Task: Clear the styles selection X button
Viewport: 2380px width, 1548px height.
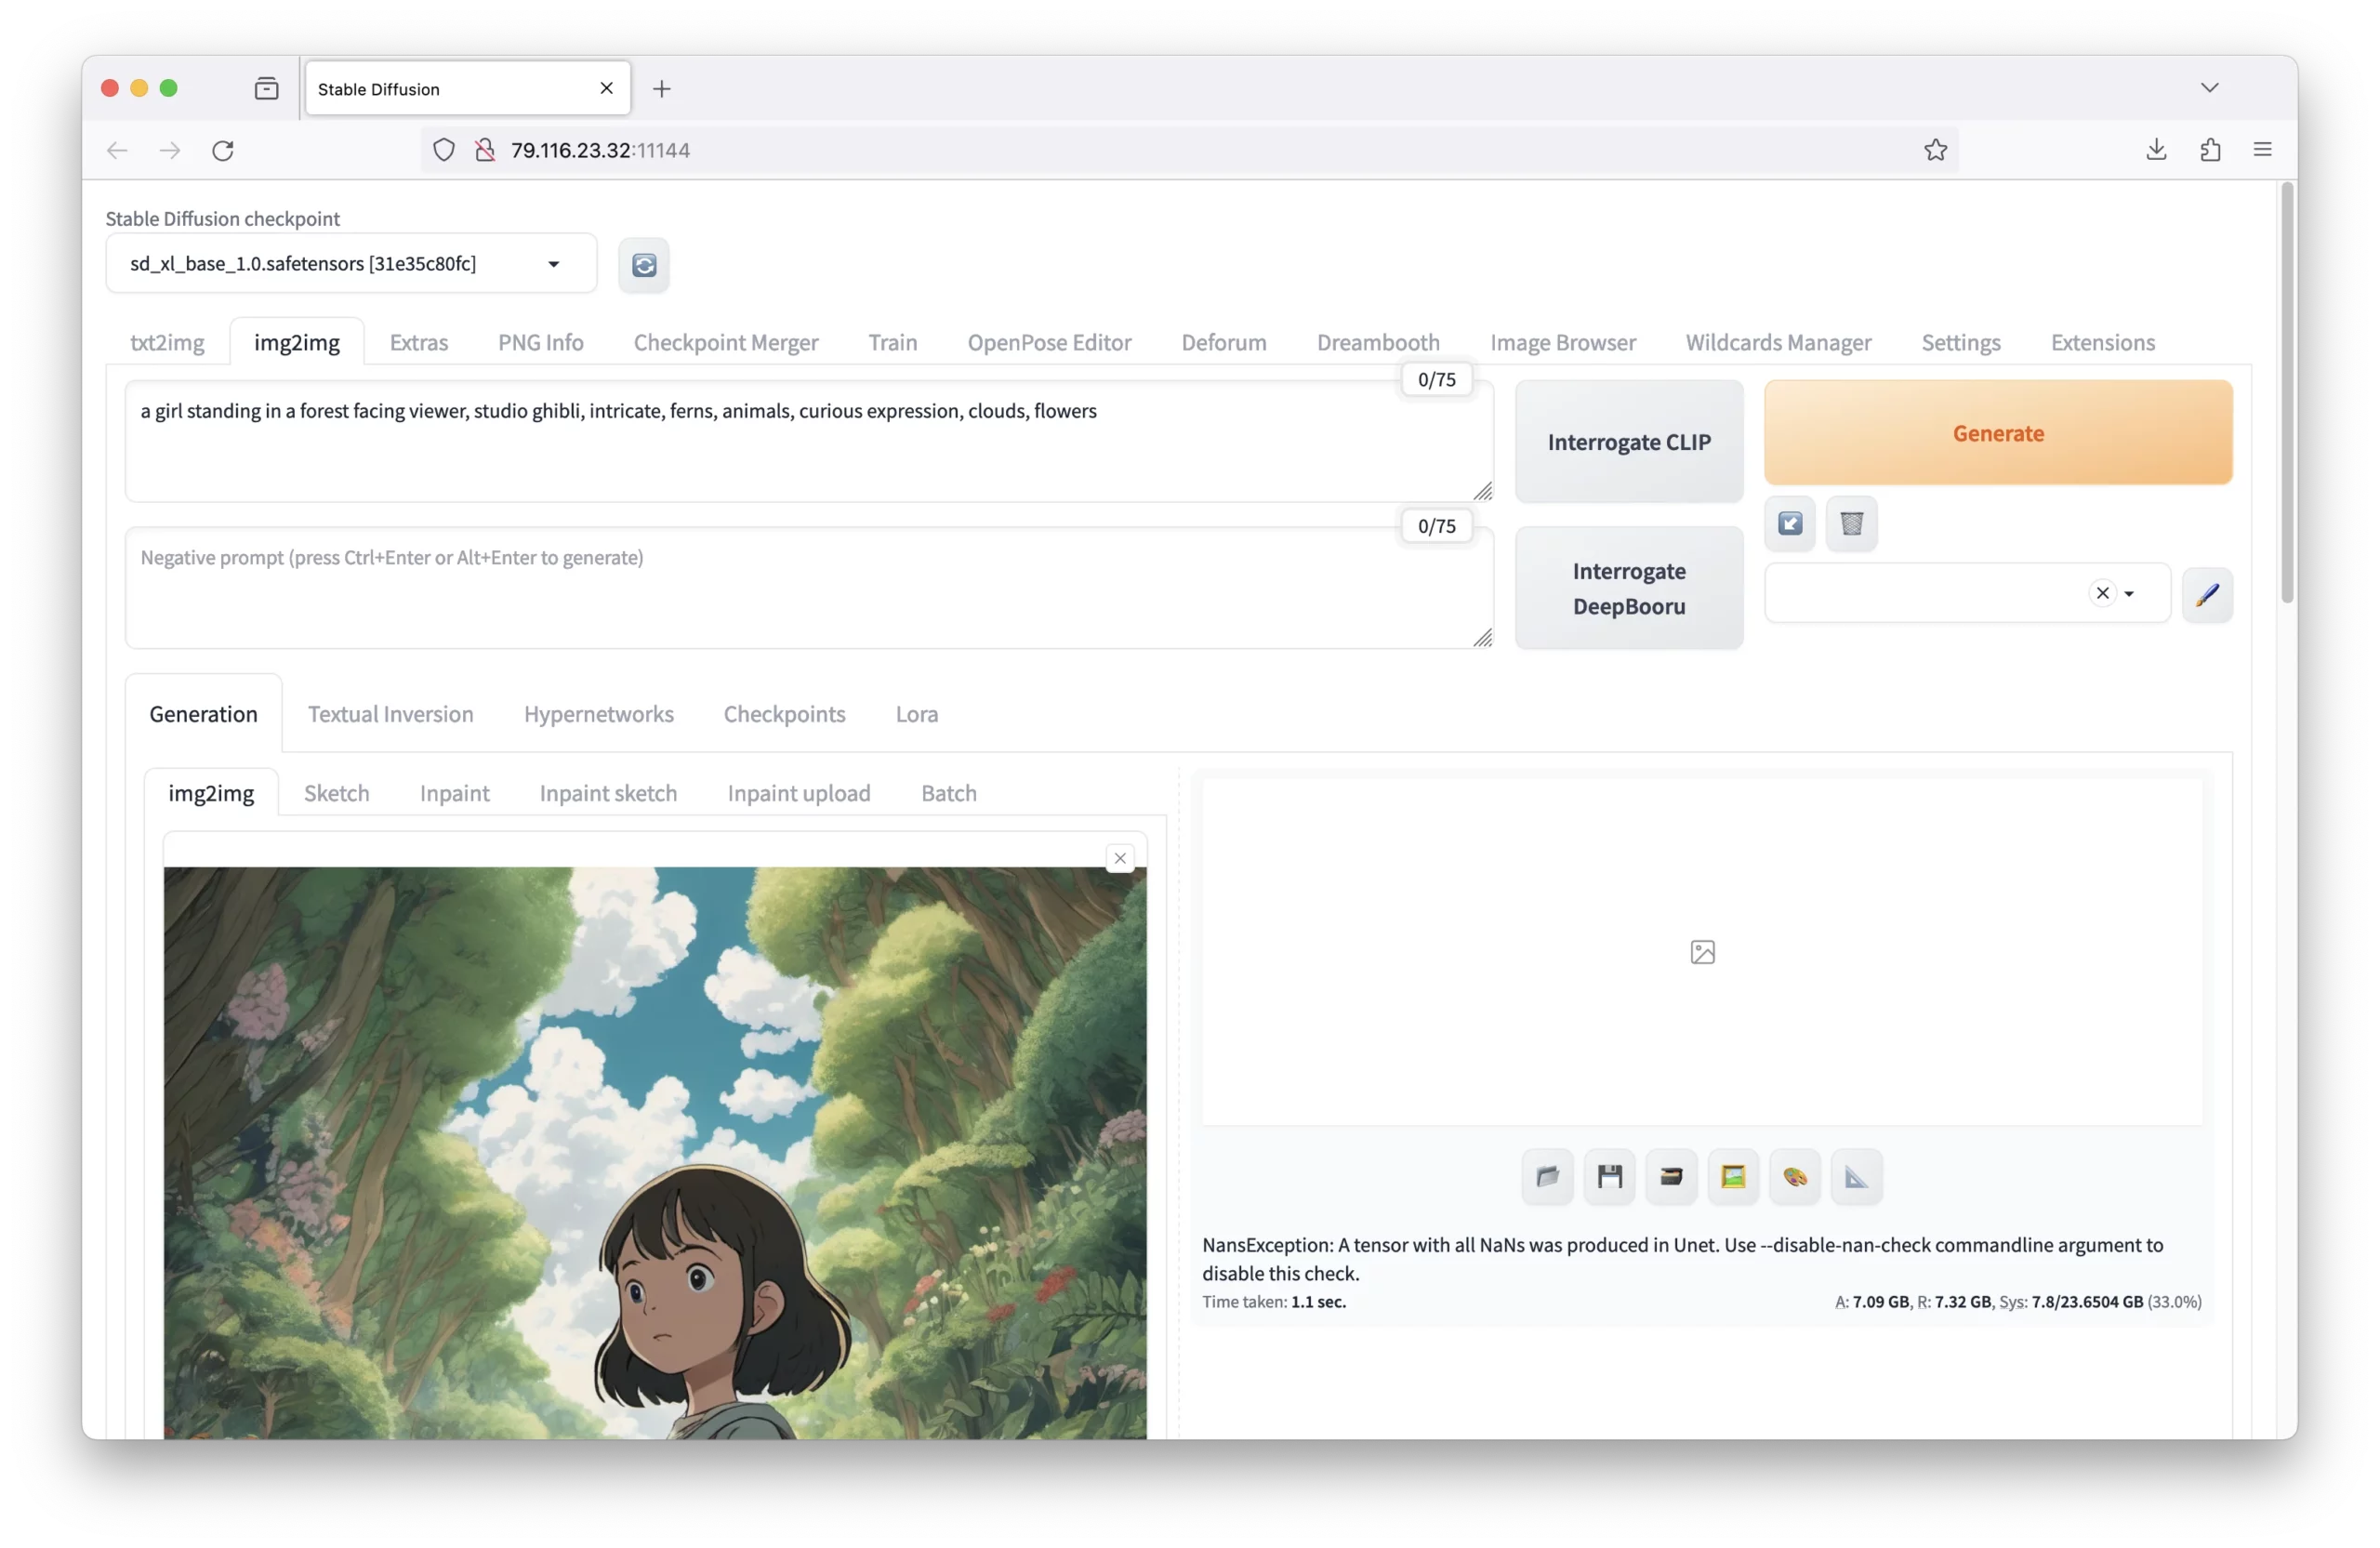Action: [x=2102, y=594]
